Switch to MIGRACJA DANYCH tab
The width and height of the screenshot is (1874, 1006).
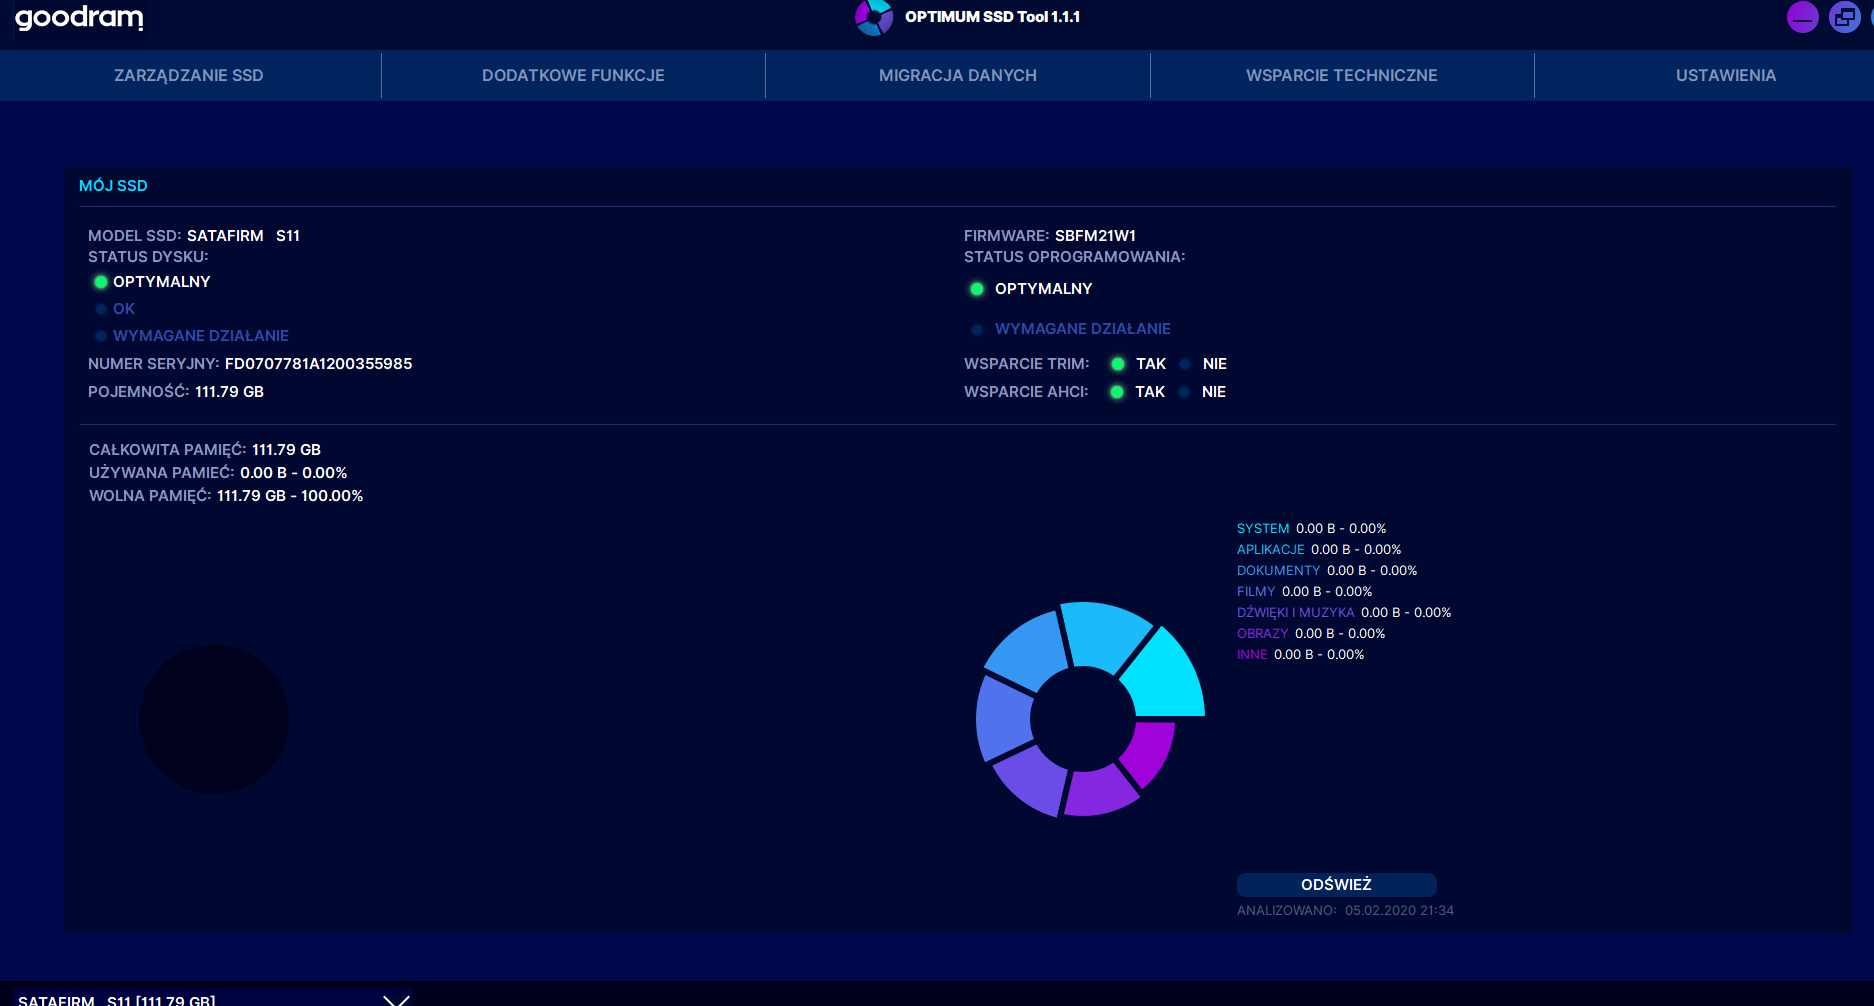958,75
